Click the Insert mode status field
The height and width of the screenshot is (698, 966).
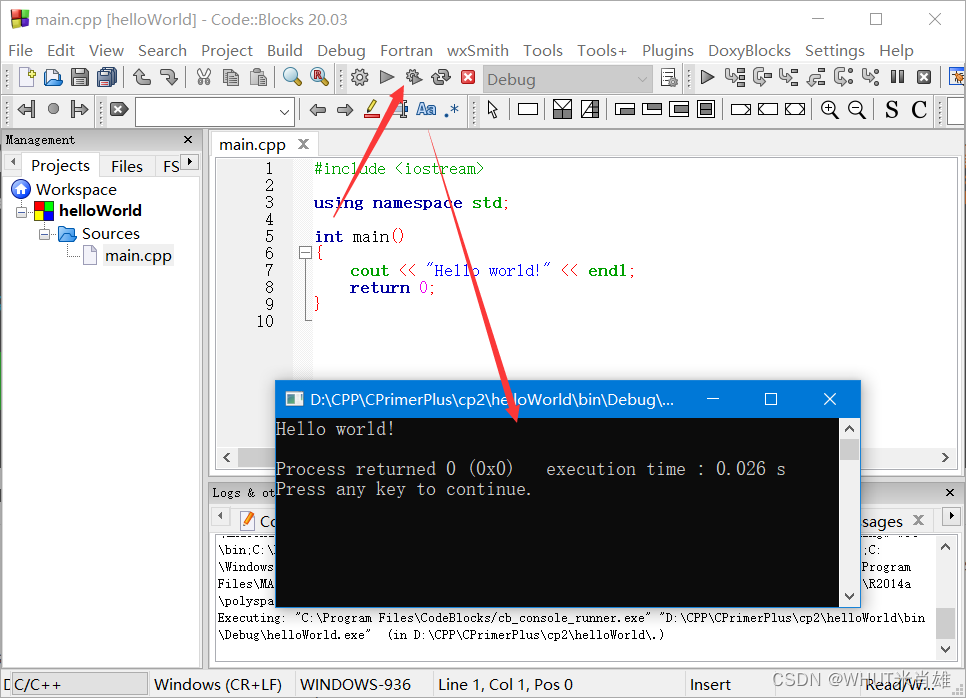click(x=710, y=684)
